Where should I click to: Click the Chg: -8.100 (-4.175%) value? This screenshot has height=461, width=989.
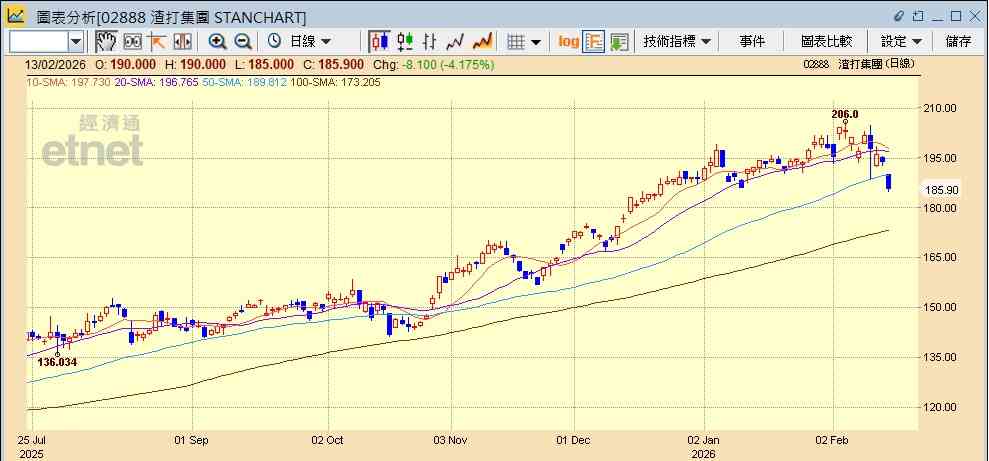click(x=434, y=65)
